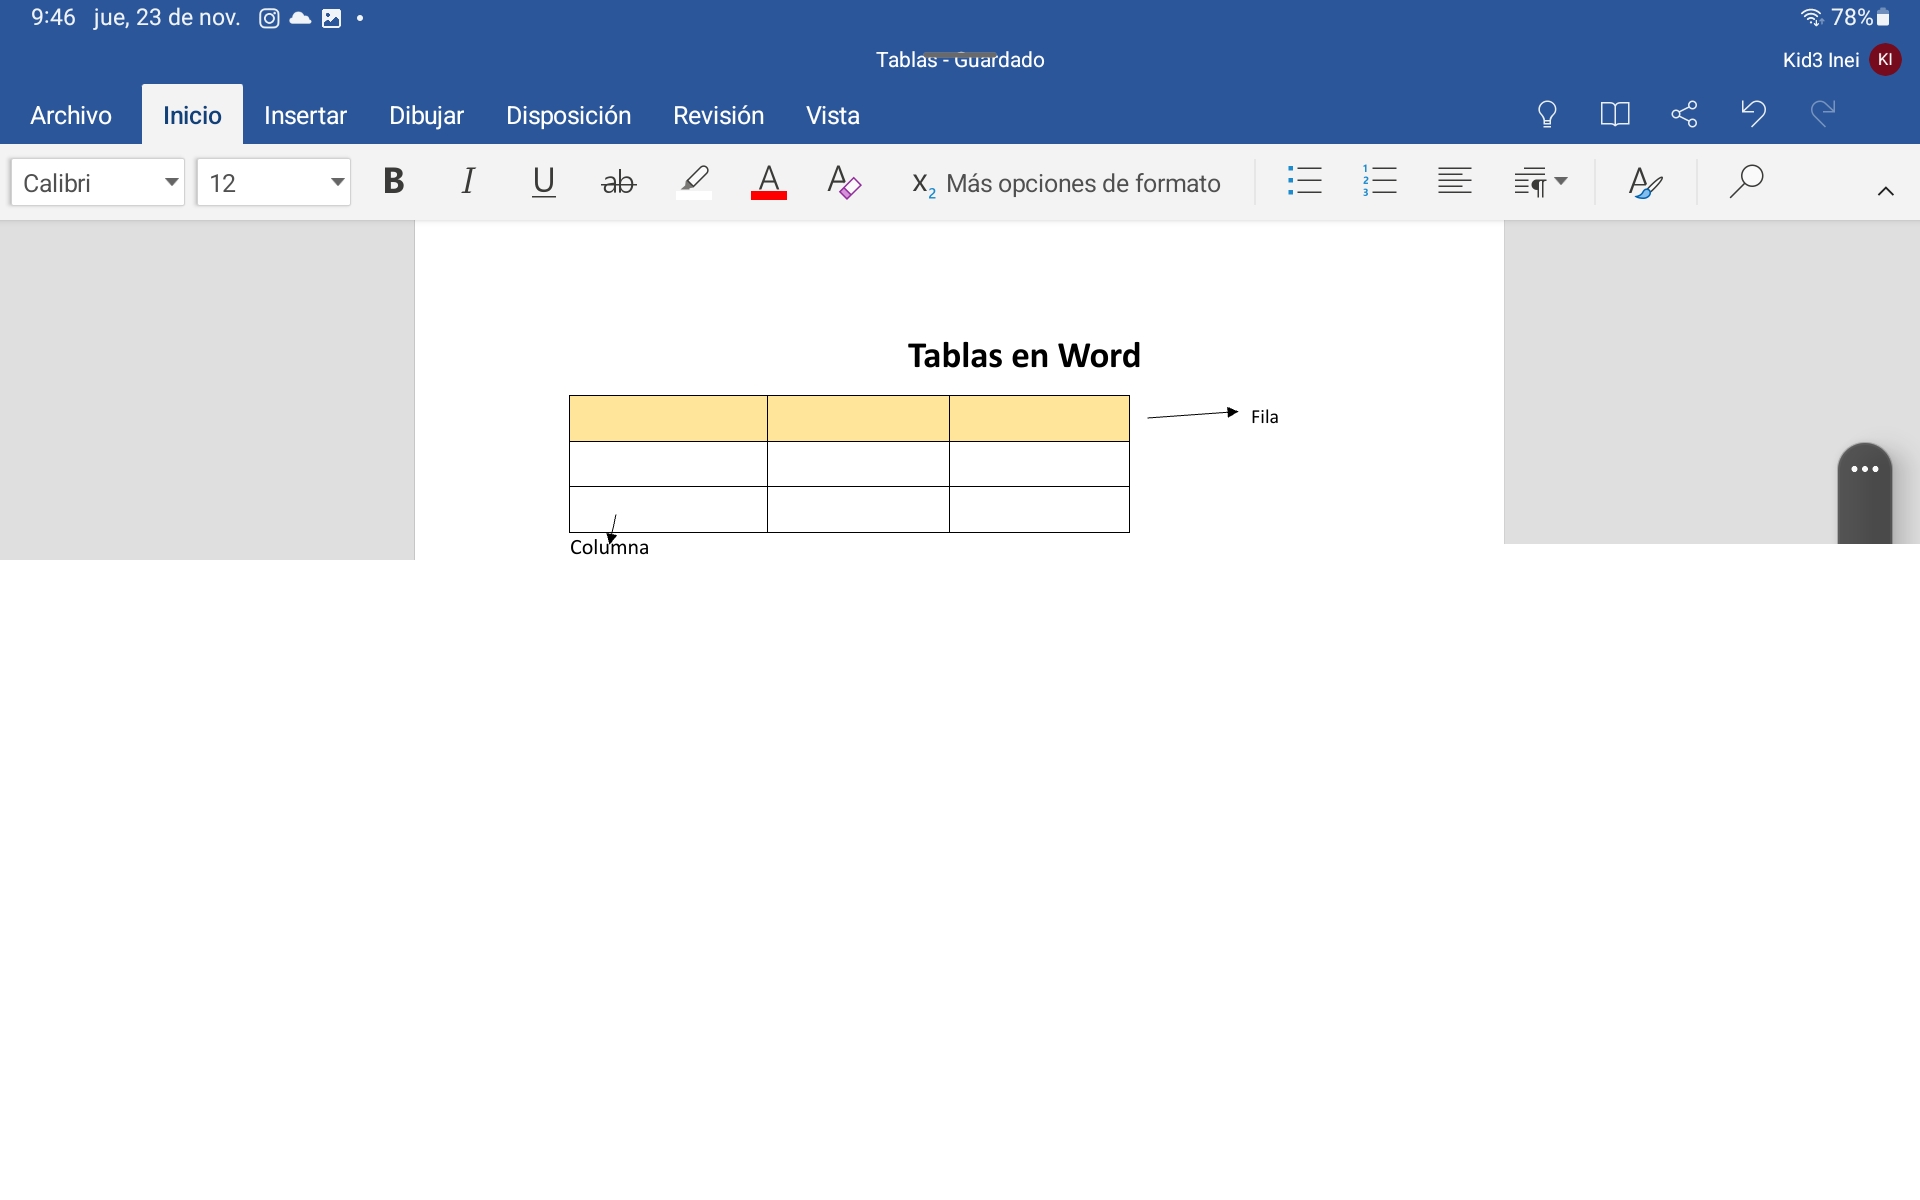Image resolution: width=1920 pixels, height=1200 pixels.
Task: Toggle italic formatting
Action: tap(468, 182)
